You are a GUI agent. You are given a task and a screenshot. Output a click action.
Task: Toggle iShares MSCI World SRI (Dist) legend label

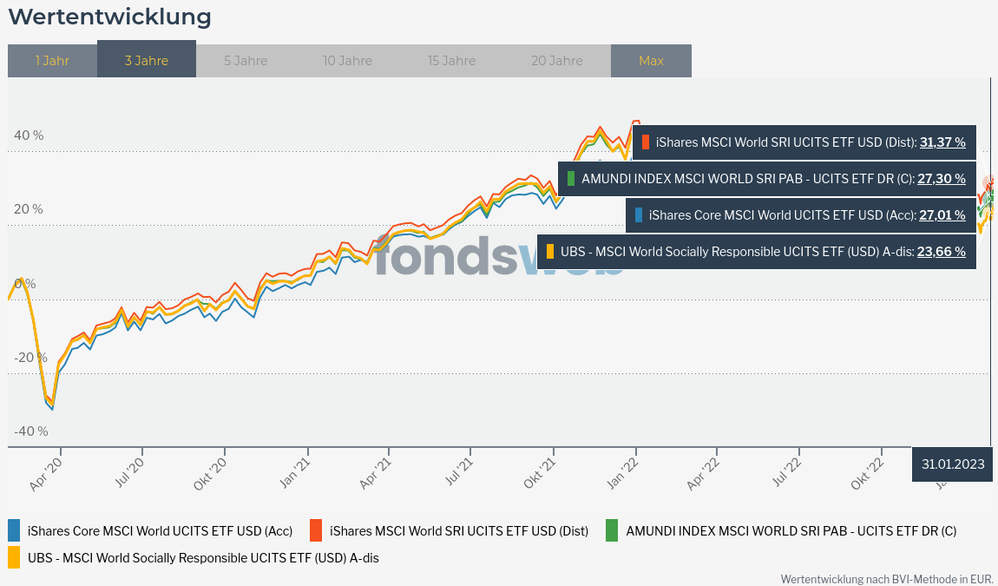tap(459, 531)
